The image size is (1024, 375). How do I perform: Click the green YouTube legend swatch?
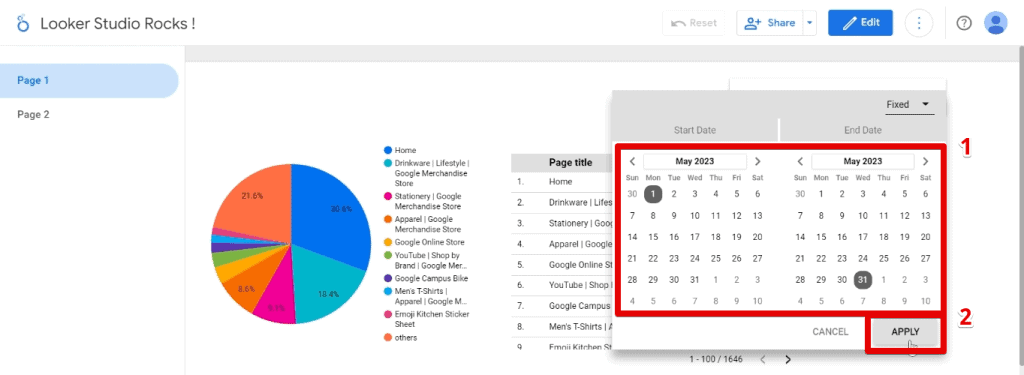pyautogui.click(x=388, y=255)
